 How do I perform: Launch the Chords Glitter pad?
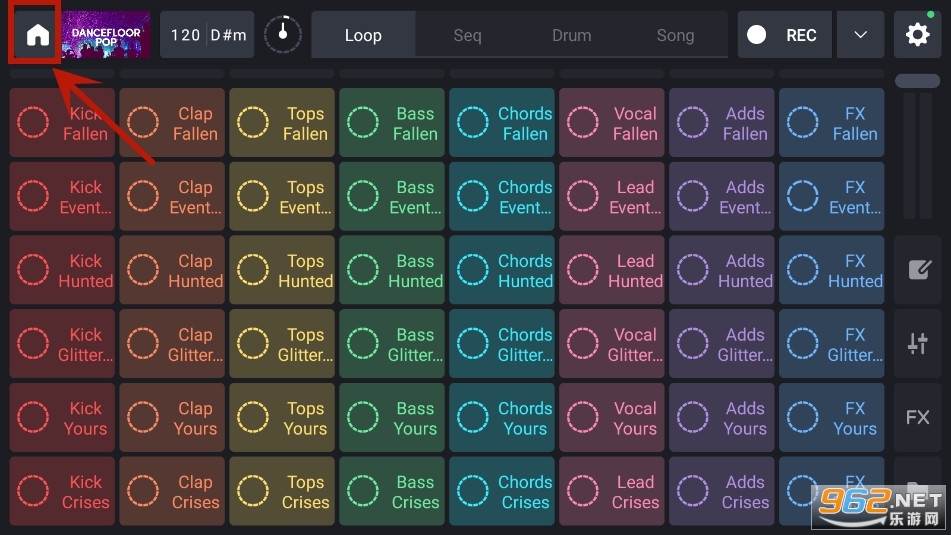pos(502,344)
